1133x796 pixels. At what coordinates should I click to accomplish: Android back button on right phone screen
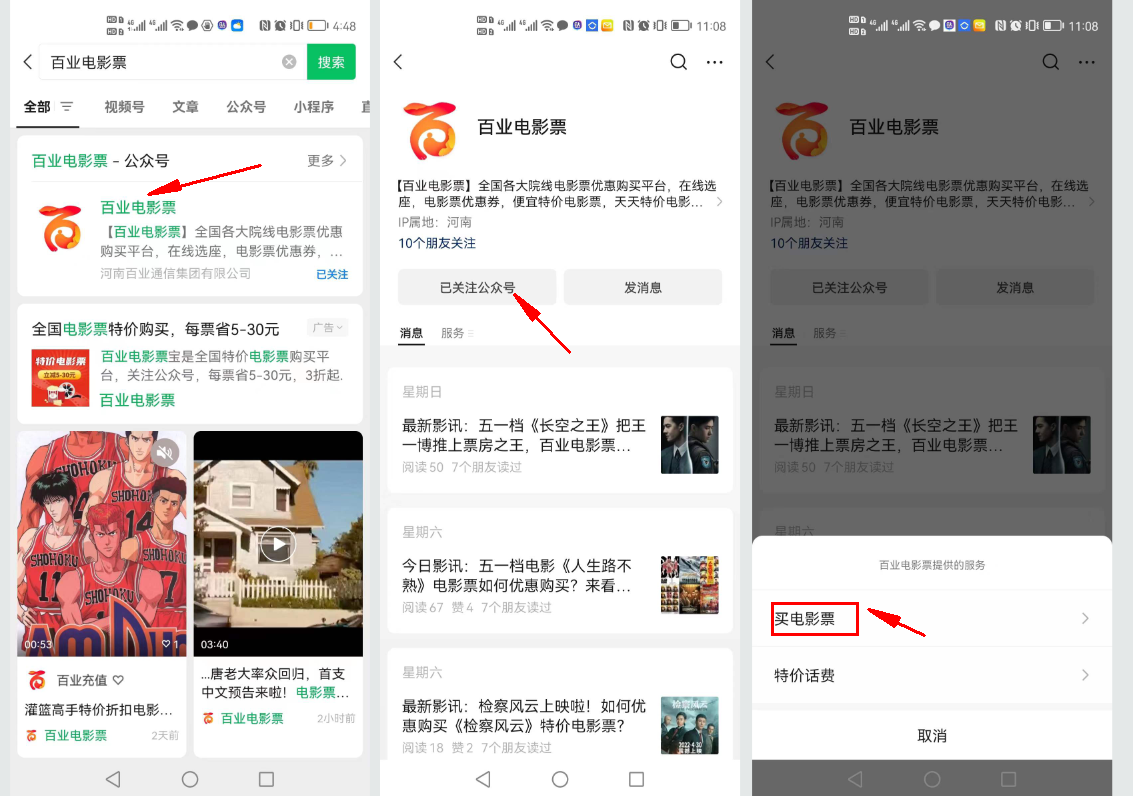[x=856, y=779]
